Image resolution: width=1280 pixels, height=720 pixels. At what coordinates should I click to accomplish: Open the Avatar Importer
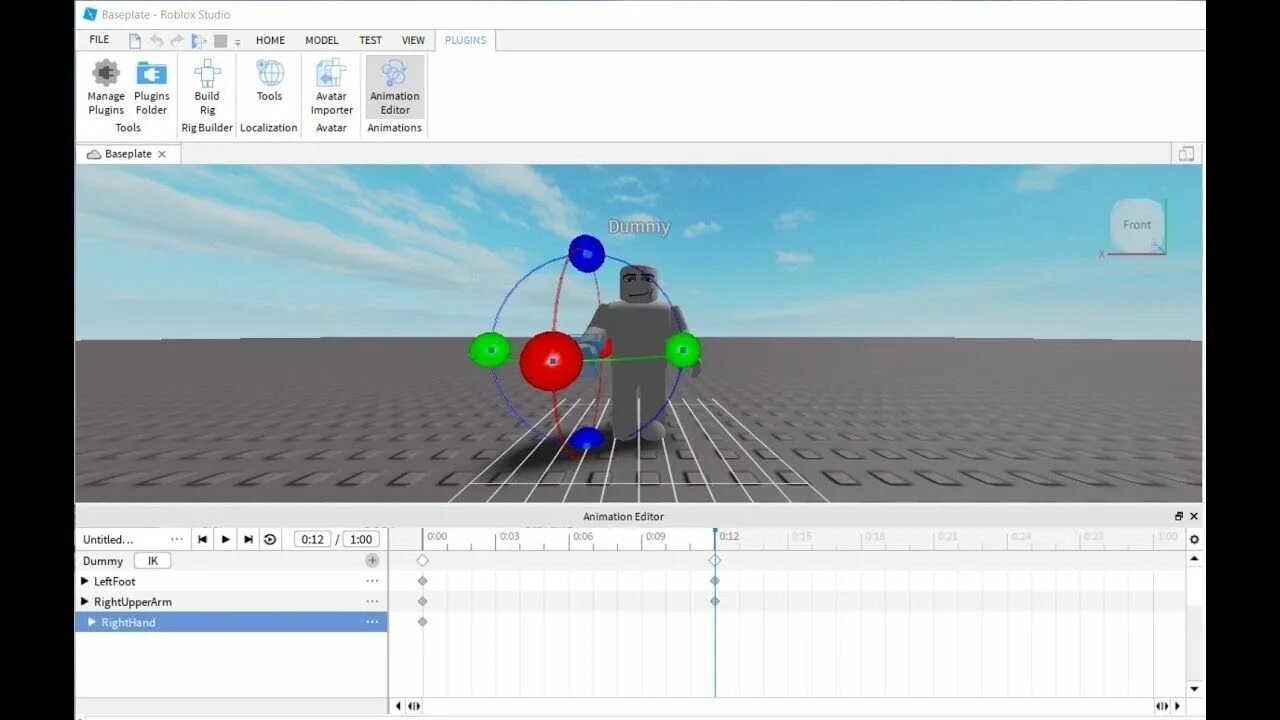(x=331, y=88)
